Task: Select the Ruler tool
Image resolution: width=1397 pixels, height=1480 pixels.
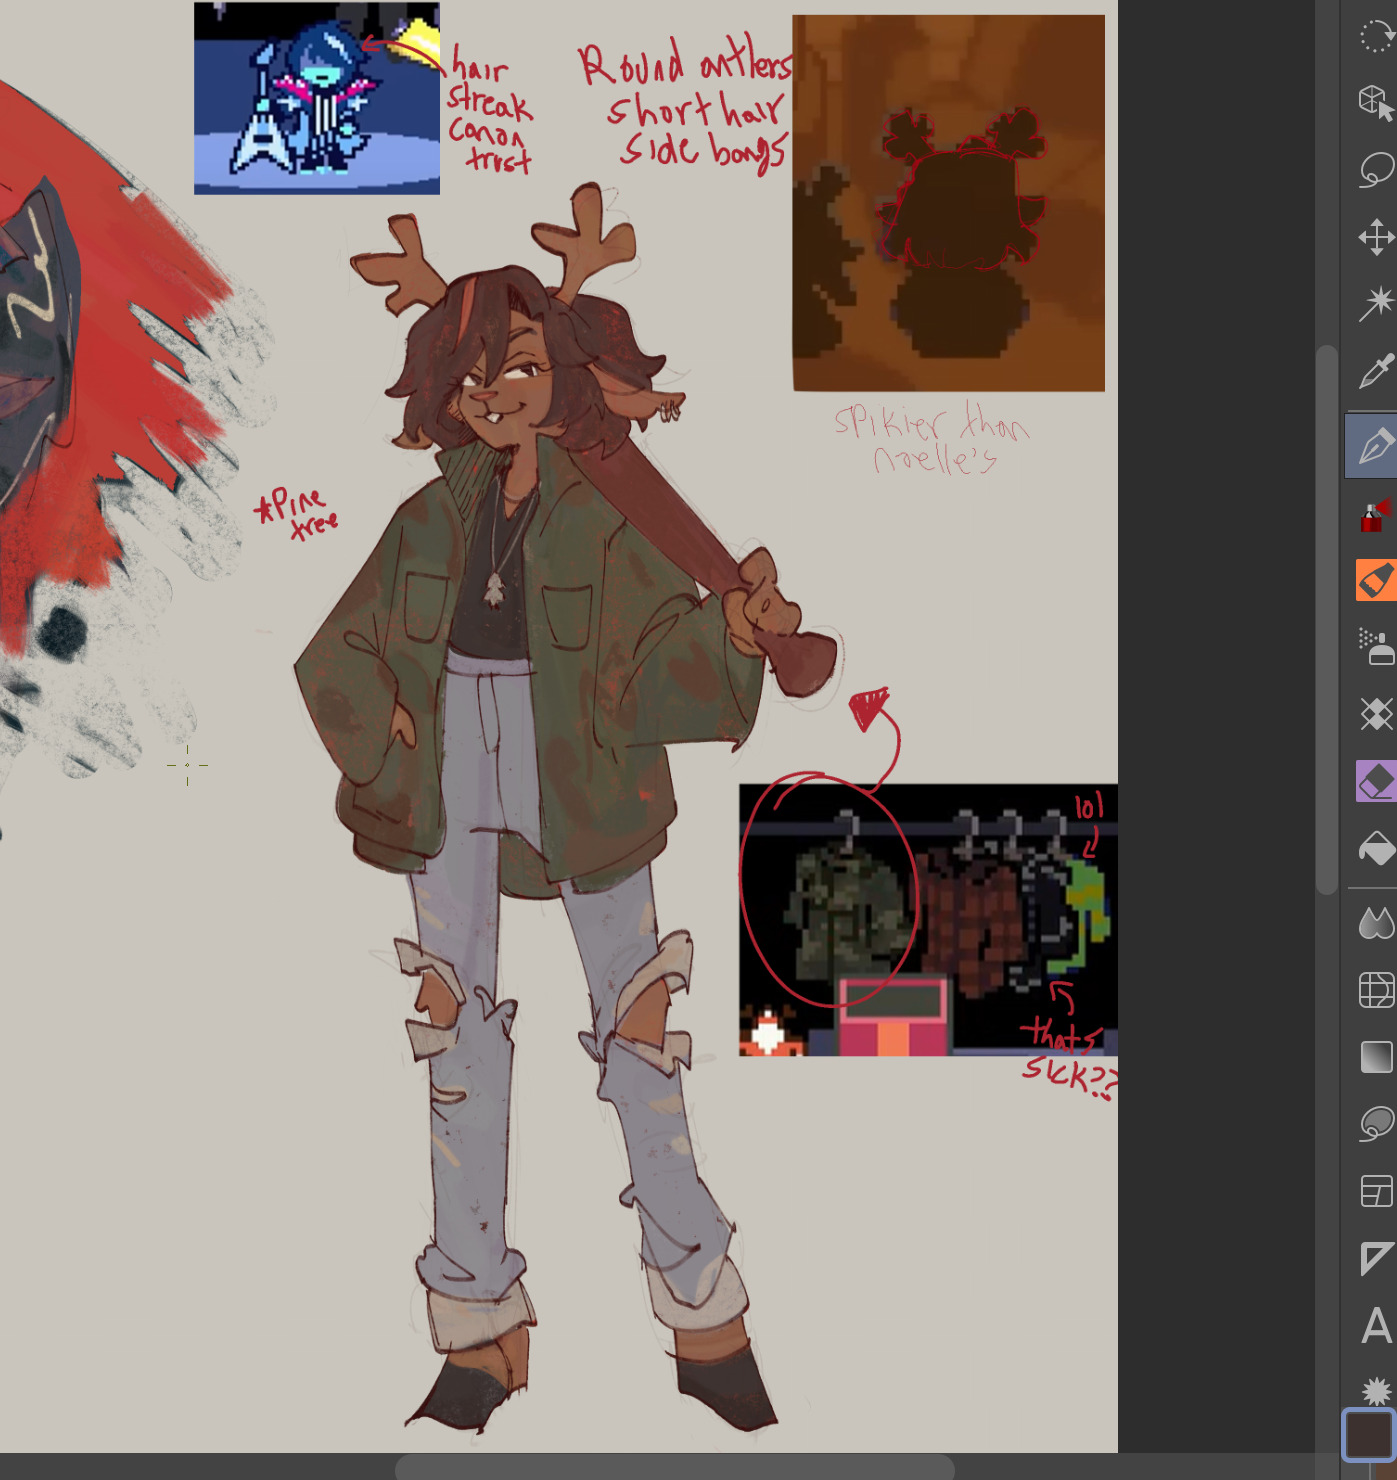Action: click(1376, 1258)
